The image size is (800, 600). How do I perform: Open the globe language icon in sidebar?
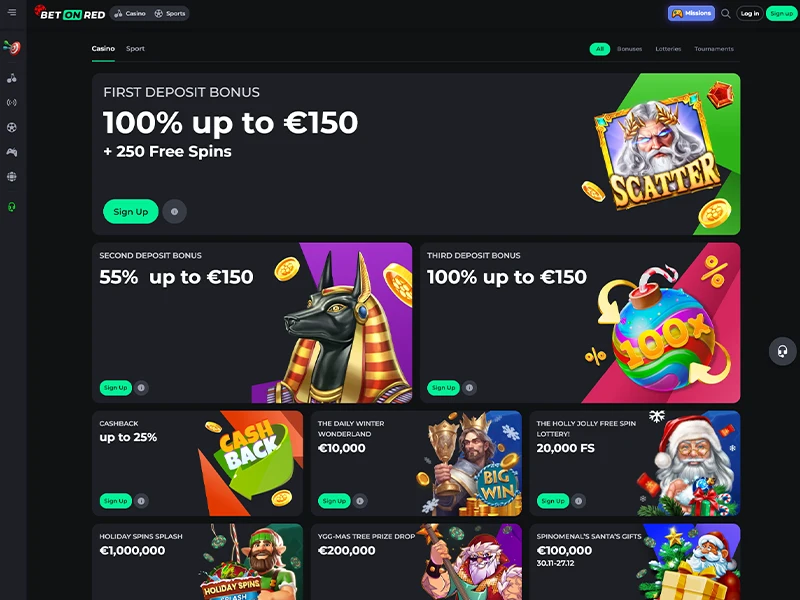click(x=12, y=177)
